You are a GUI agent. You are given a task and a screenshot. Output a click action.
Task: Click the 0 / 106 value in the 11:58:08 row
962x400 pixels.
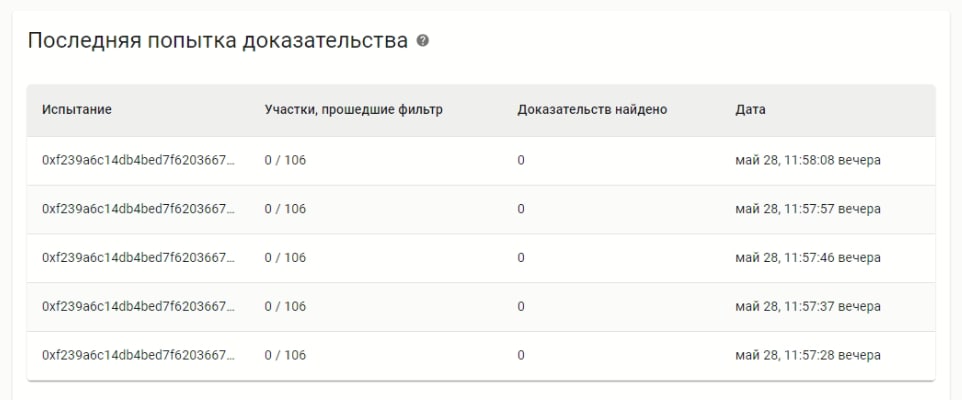point(285,160)
